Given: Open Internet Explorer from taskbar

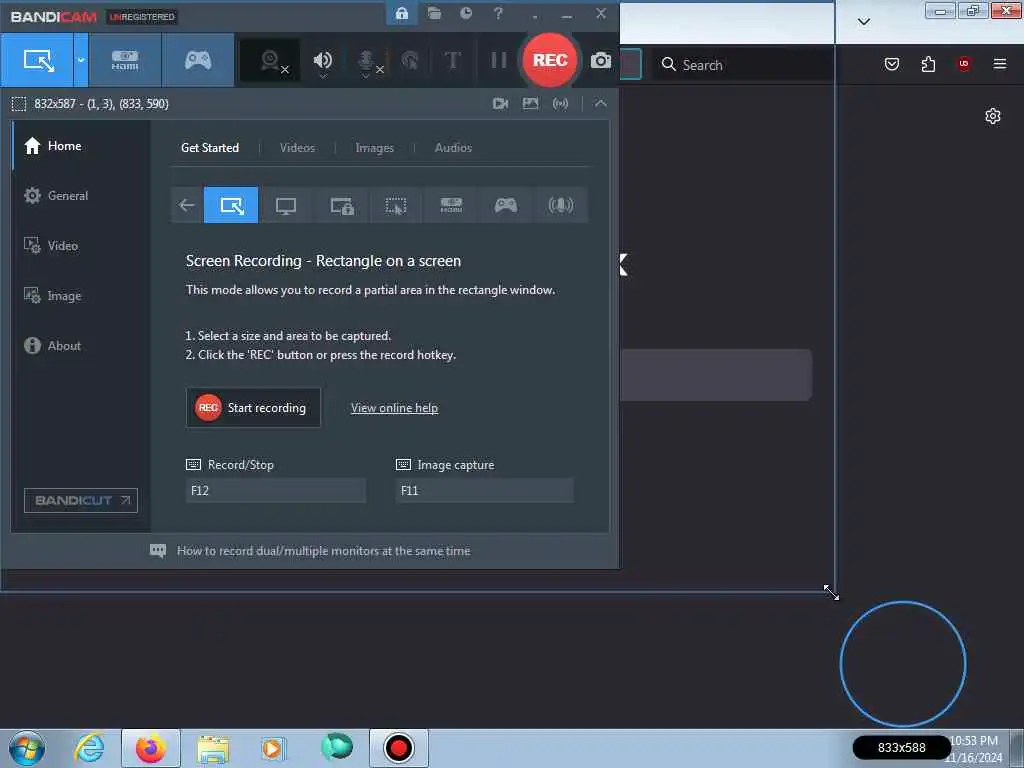Looking at the screenshot, I should point(89,748).
